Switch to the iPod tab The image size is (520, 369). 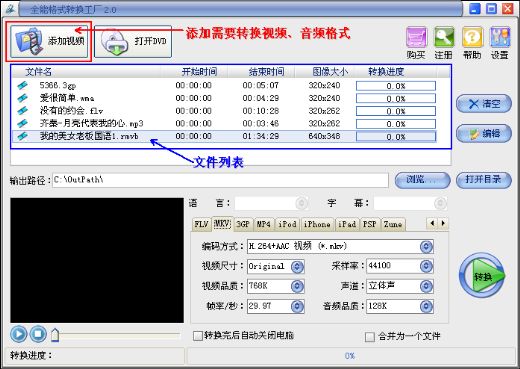(287, 224)
